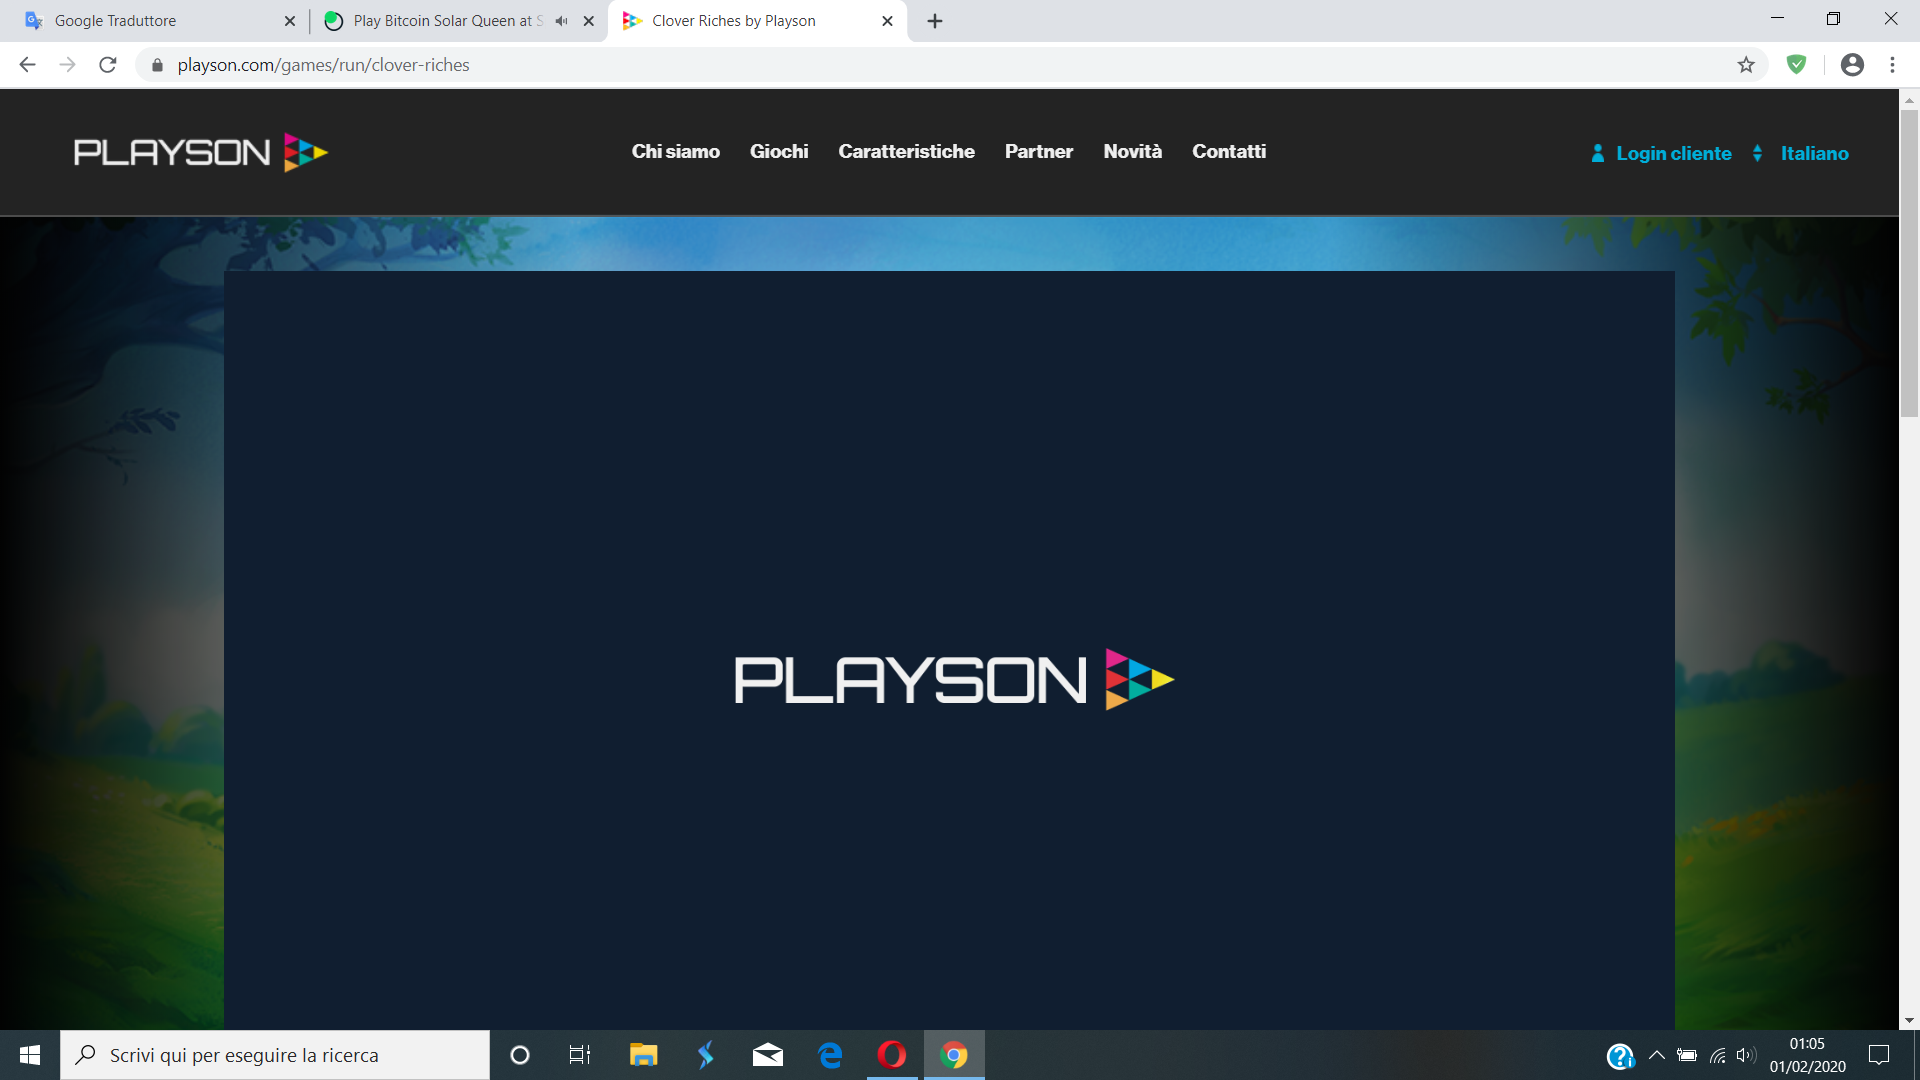The height and width of the screenshot is (1080, 1920).
Task: Bookmark this page with the star icon
Action: tap(1746, 65)
